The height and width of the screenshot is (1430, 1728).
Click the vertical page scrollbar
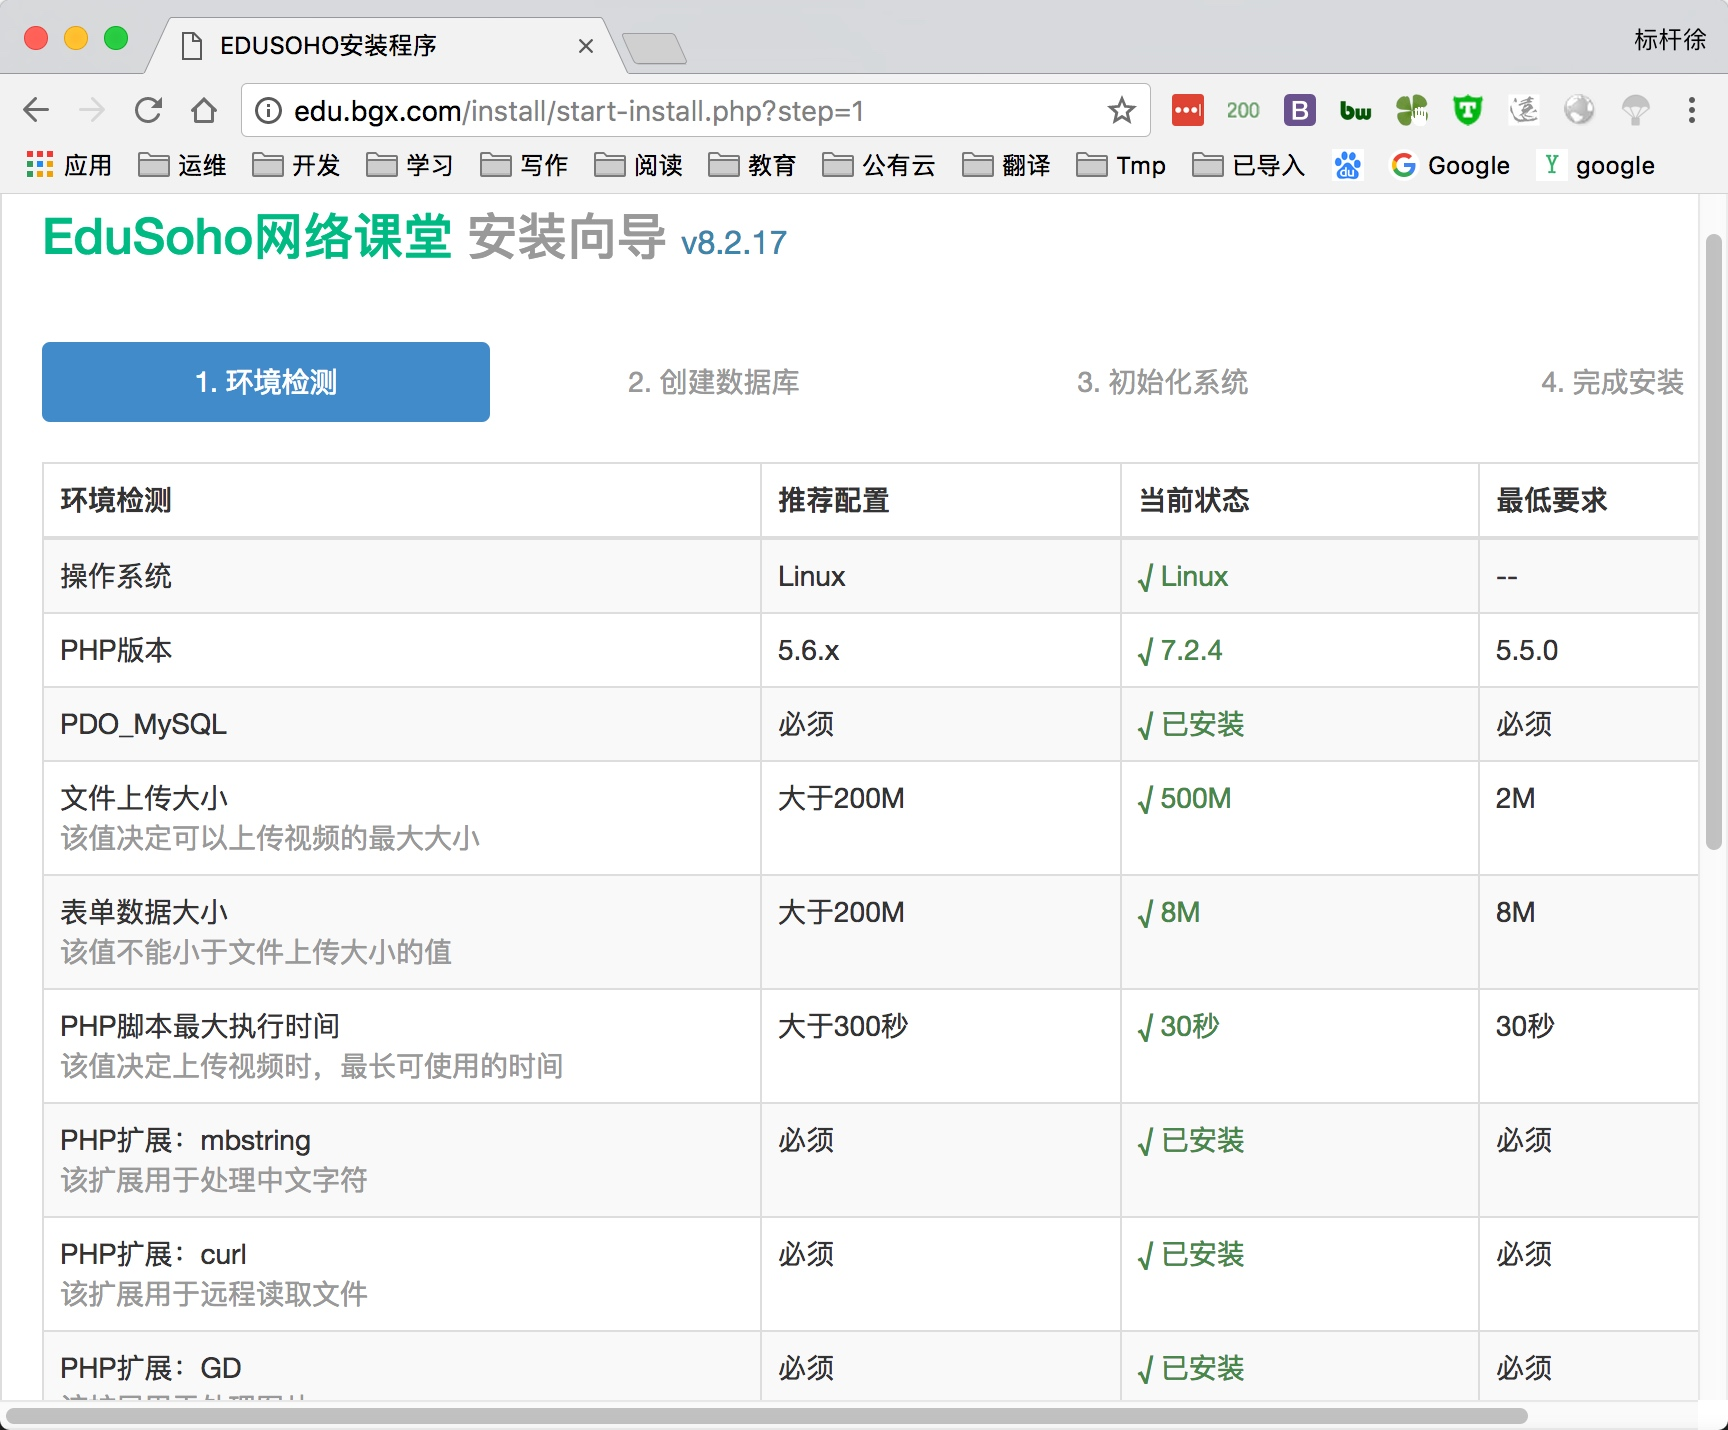tap(1714, 540)
